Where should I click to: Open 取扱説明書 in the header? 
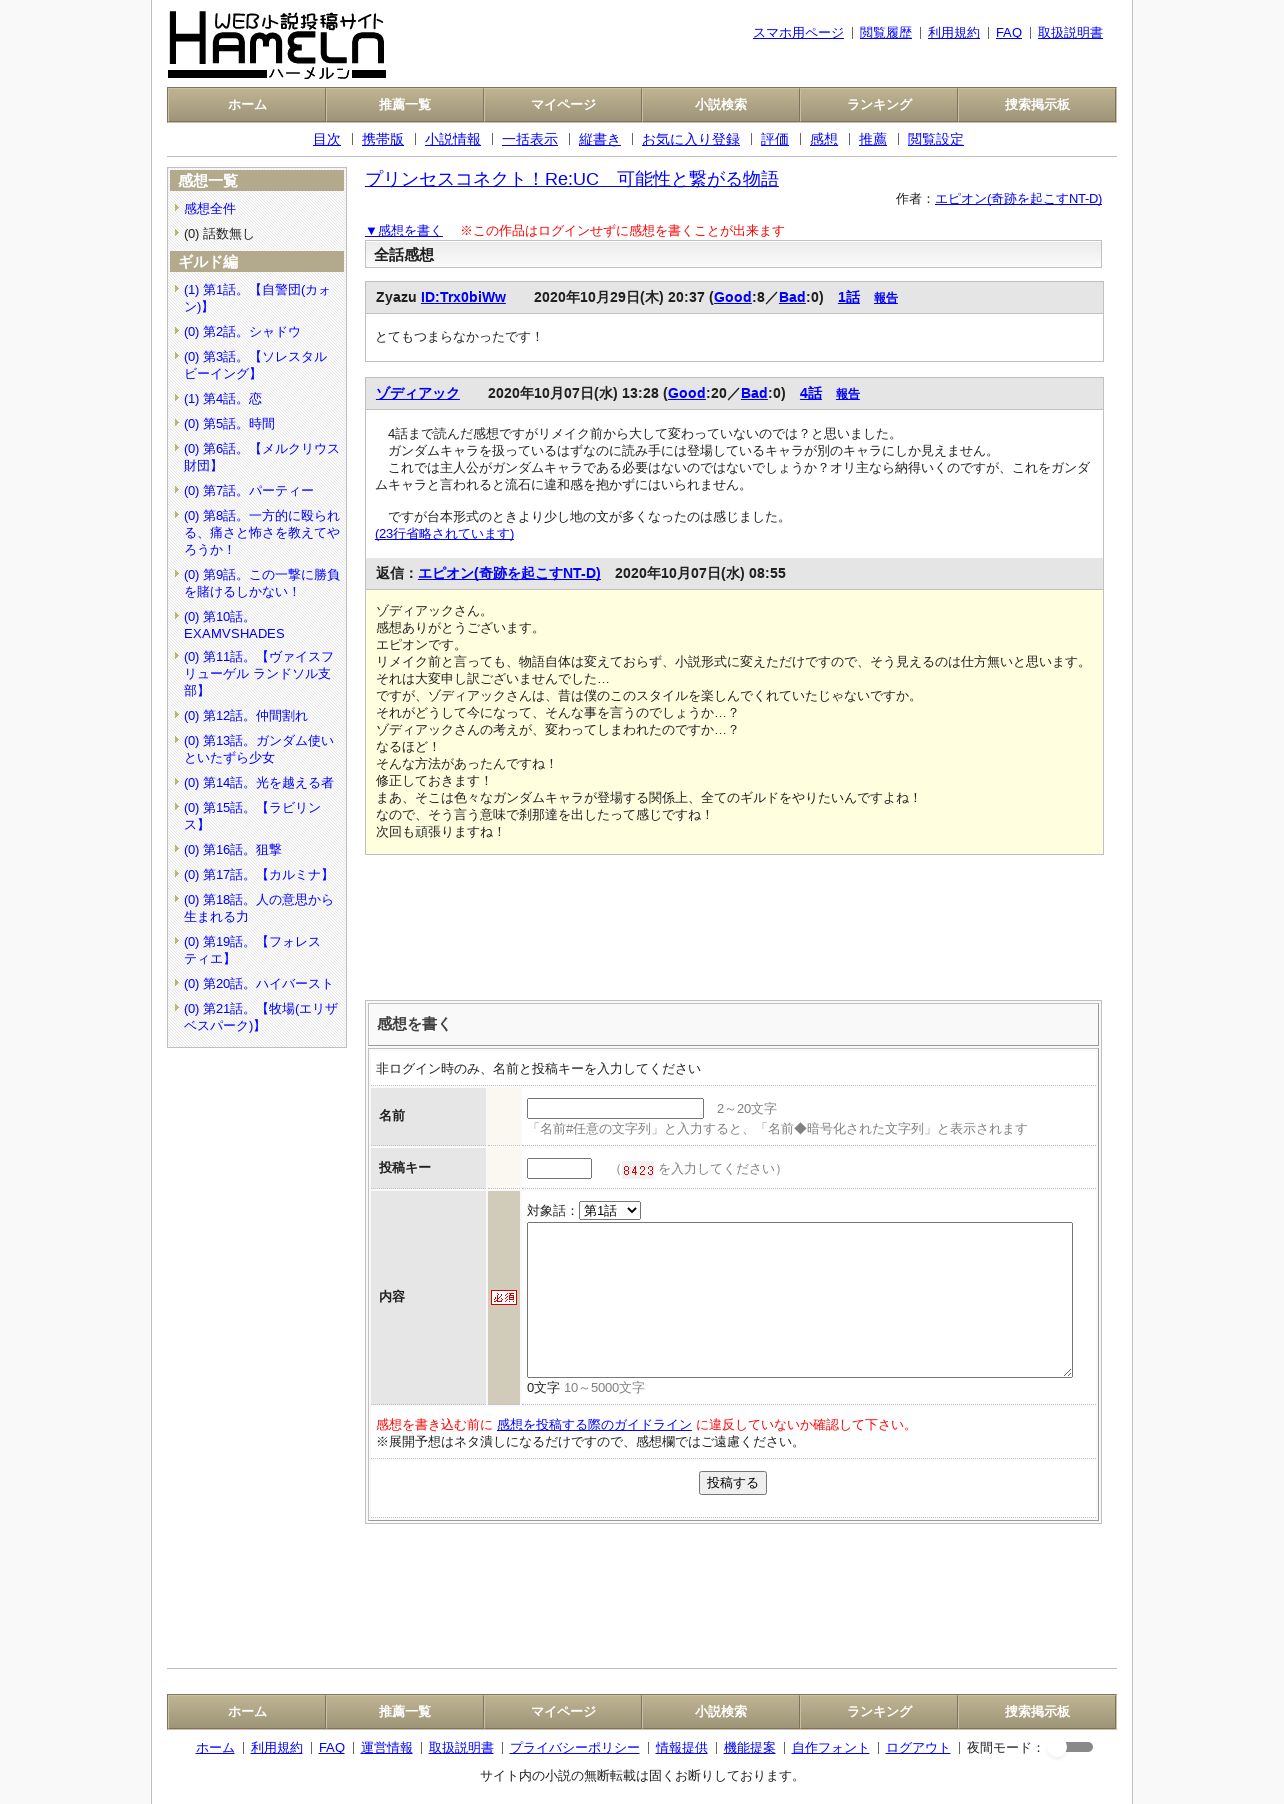point(1070,33)
